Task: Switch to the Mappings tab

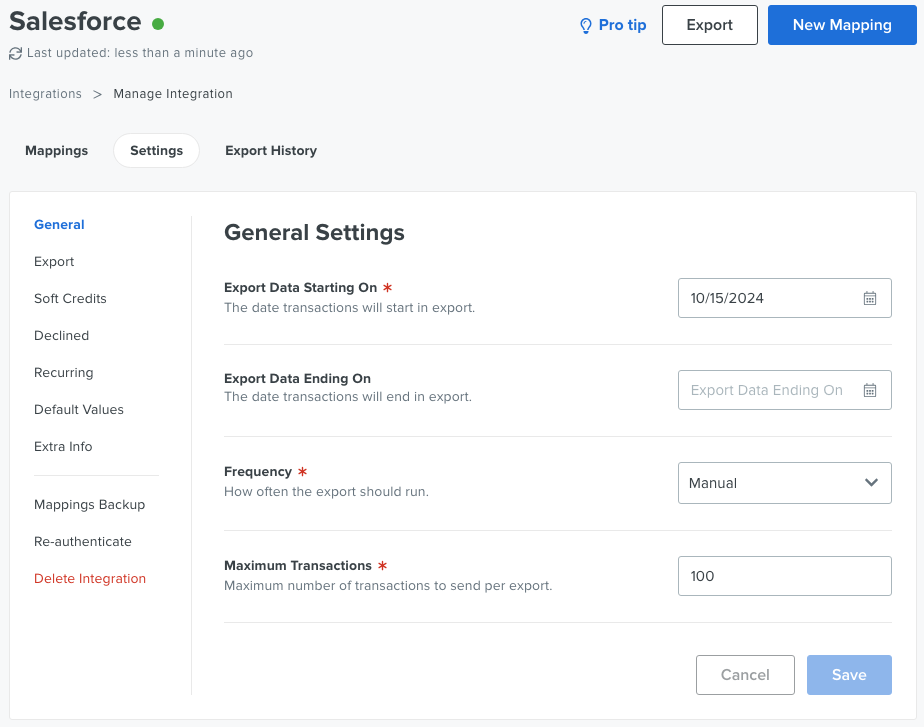Action: click(57, 150)
